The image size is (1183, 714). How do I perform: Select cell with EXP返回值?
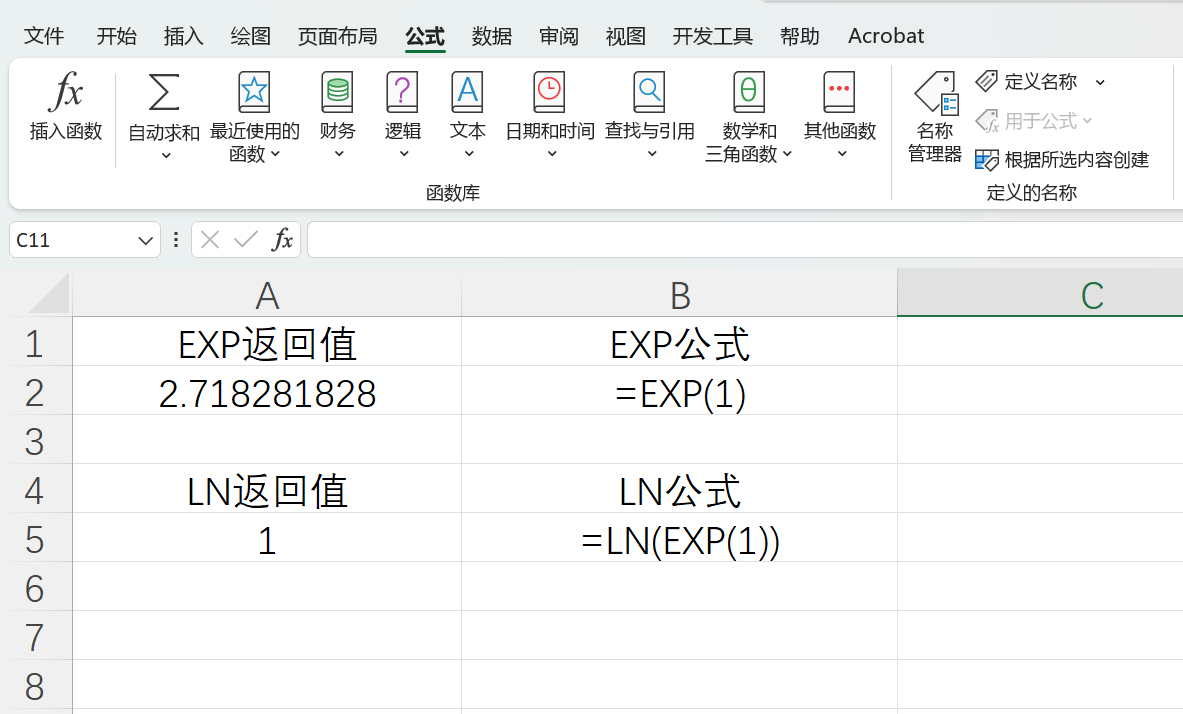267,342
